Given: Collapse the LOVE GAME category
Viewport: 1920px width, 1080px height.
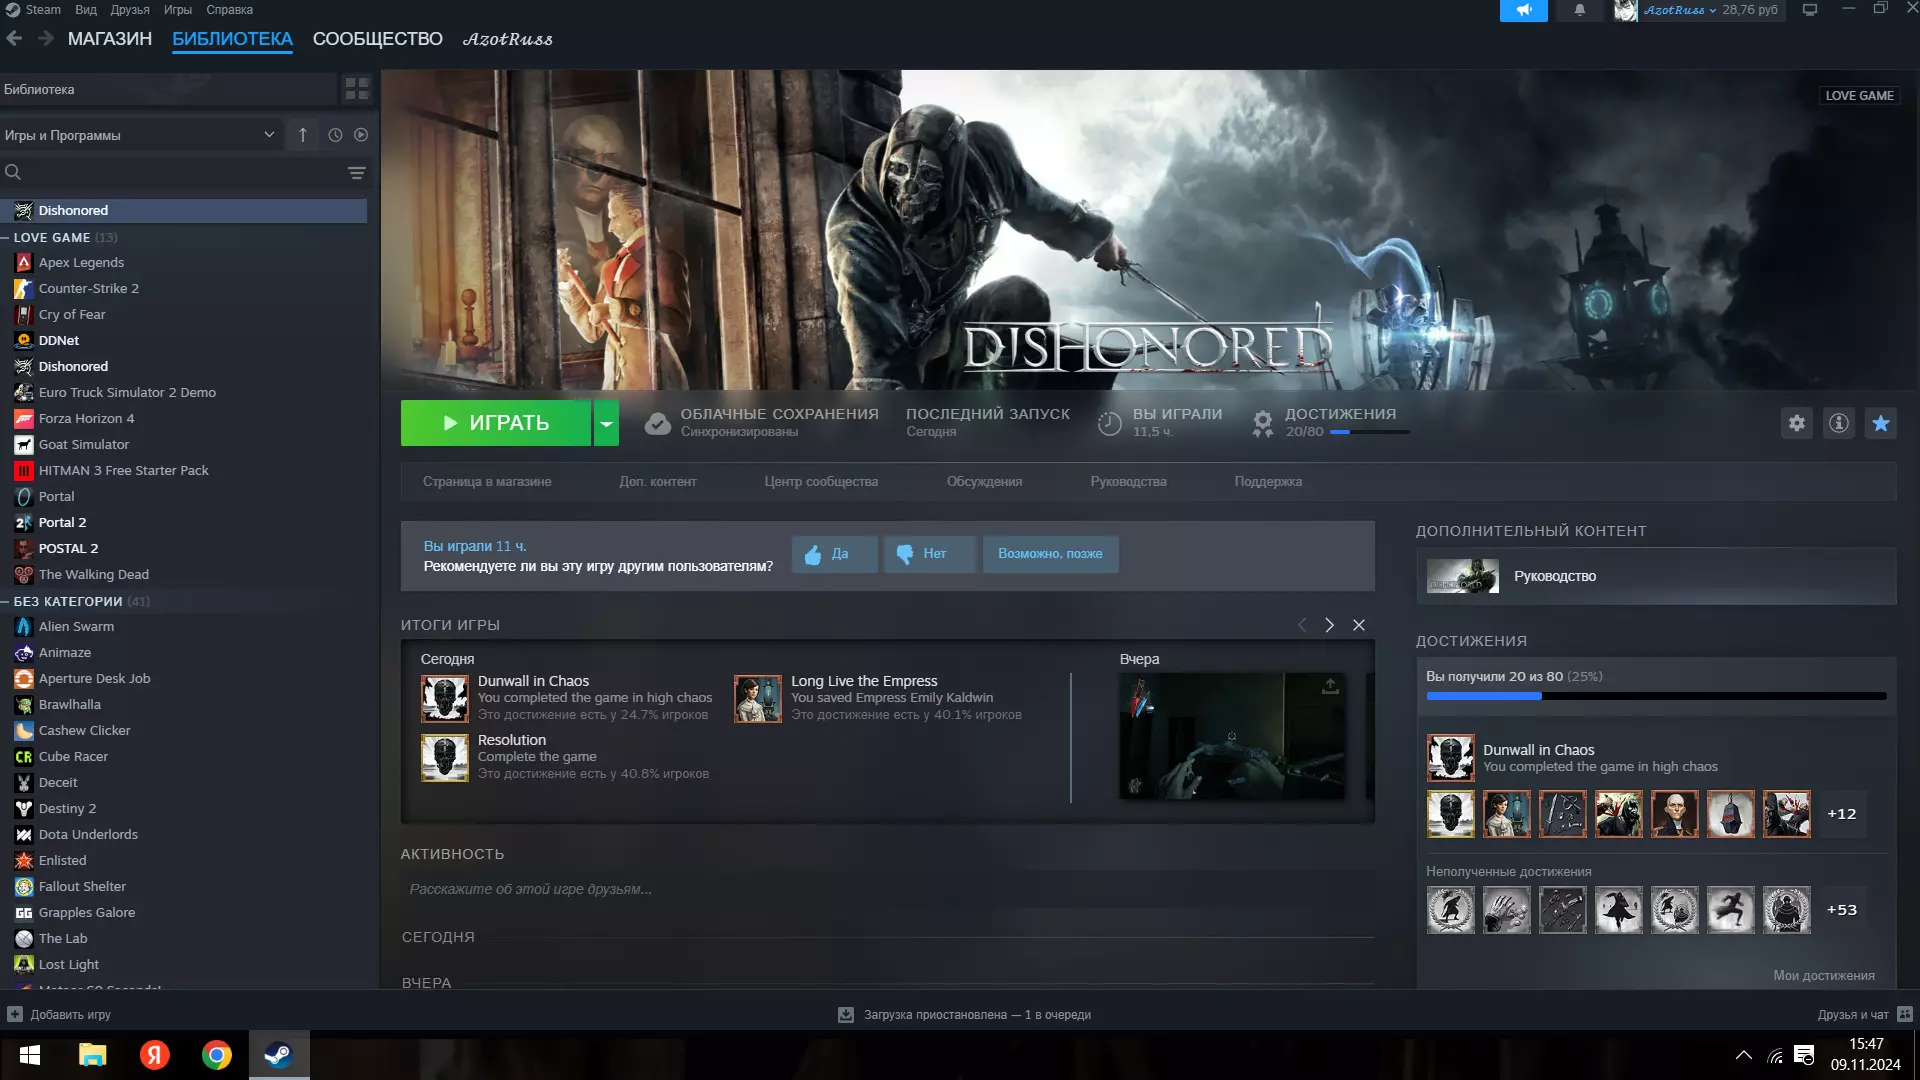Looking at the screenshot, I should (6, 238).
